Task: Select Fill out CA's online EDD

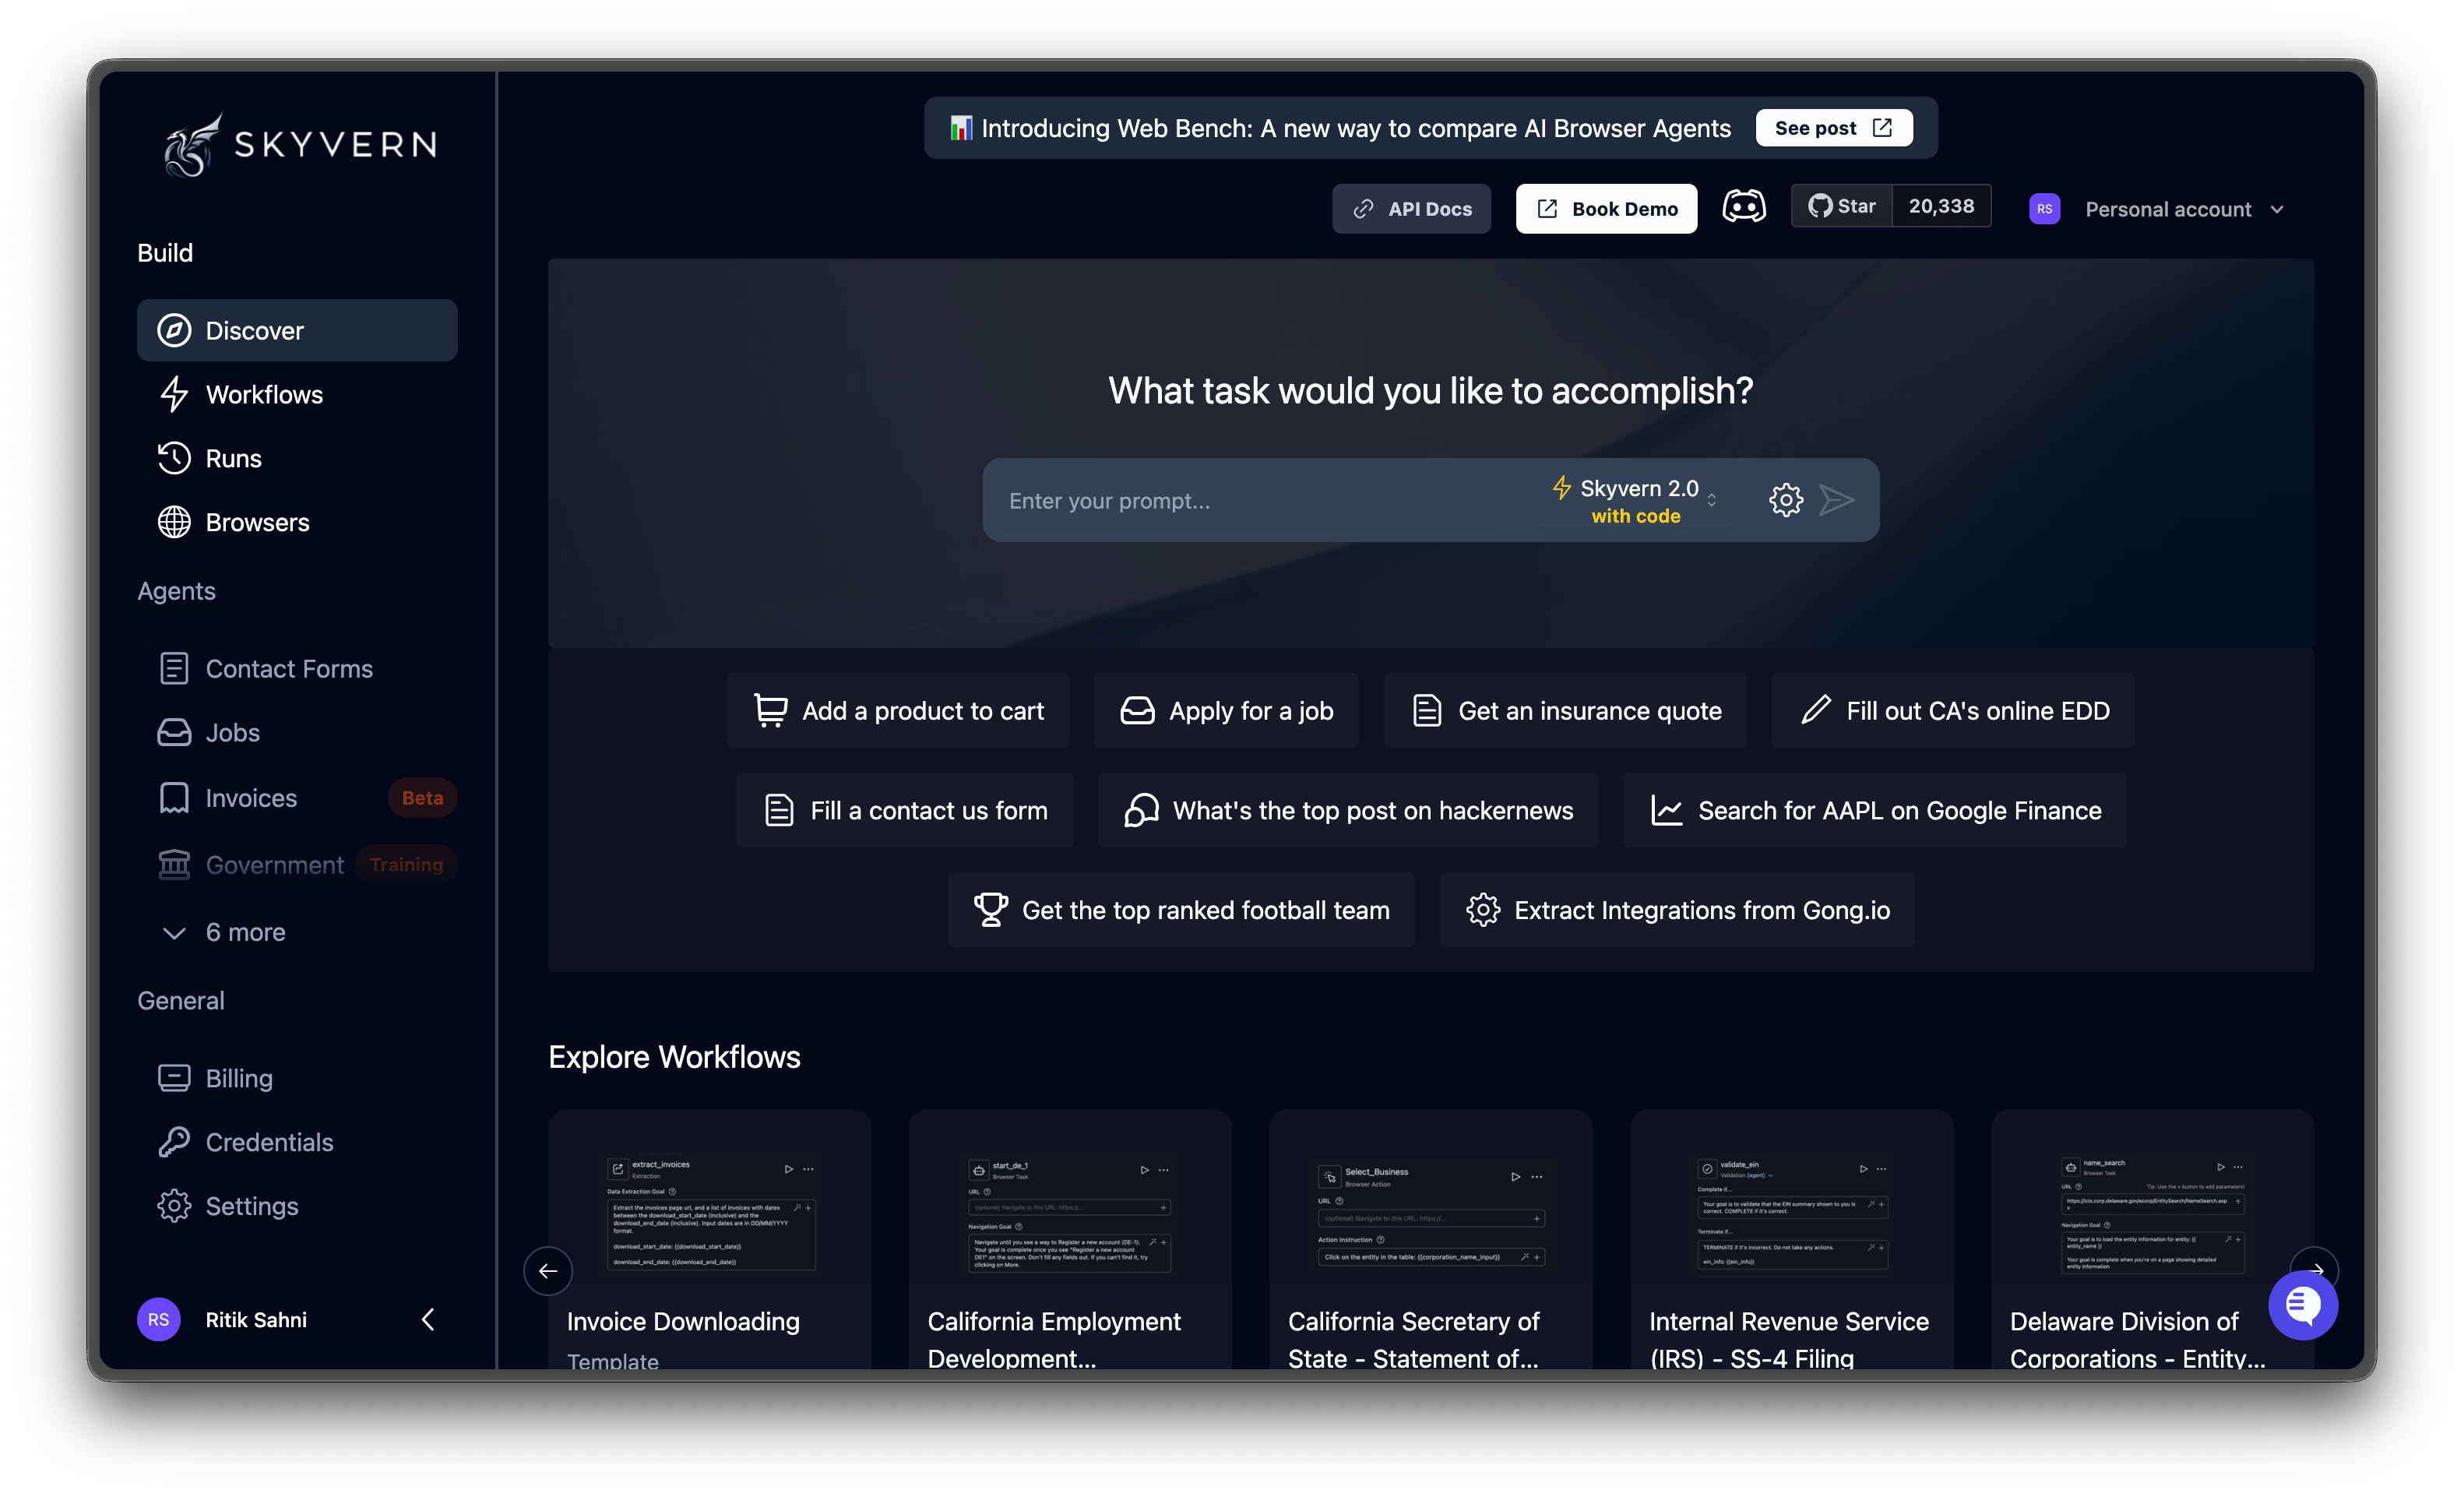Action: [1953, 710]
